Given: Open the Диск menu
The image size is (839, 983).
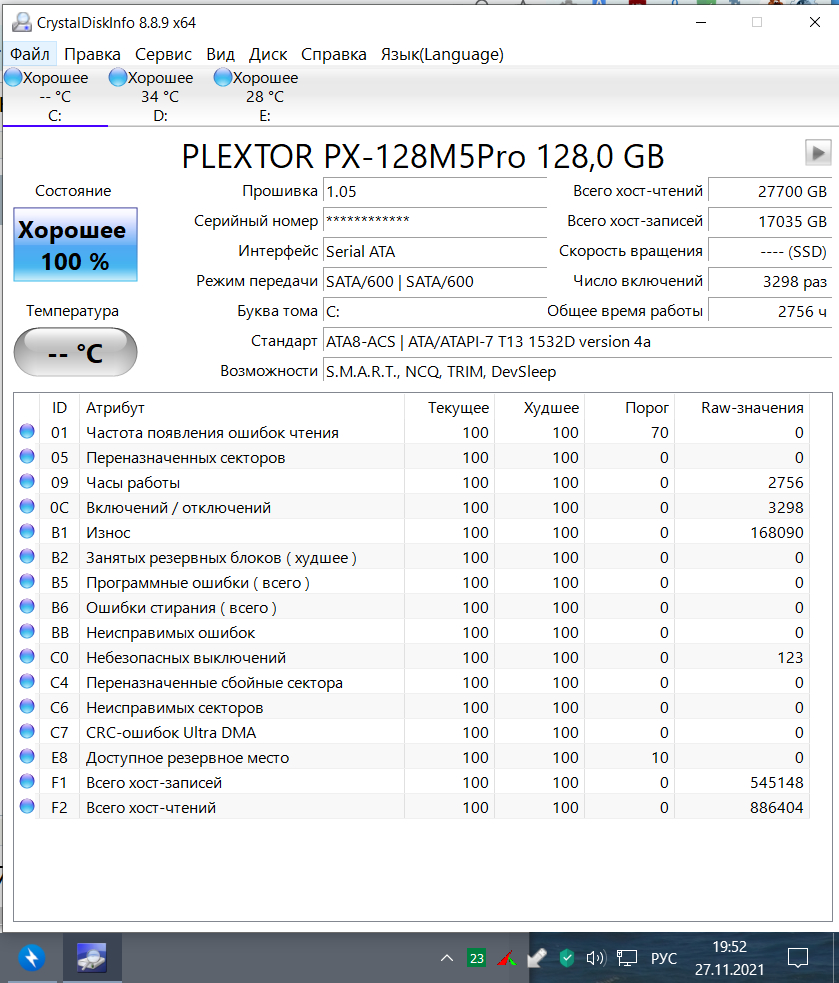Looking at the screenshot, I should 268,55.
